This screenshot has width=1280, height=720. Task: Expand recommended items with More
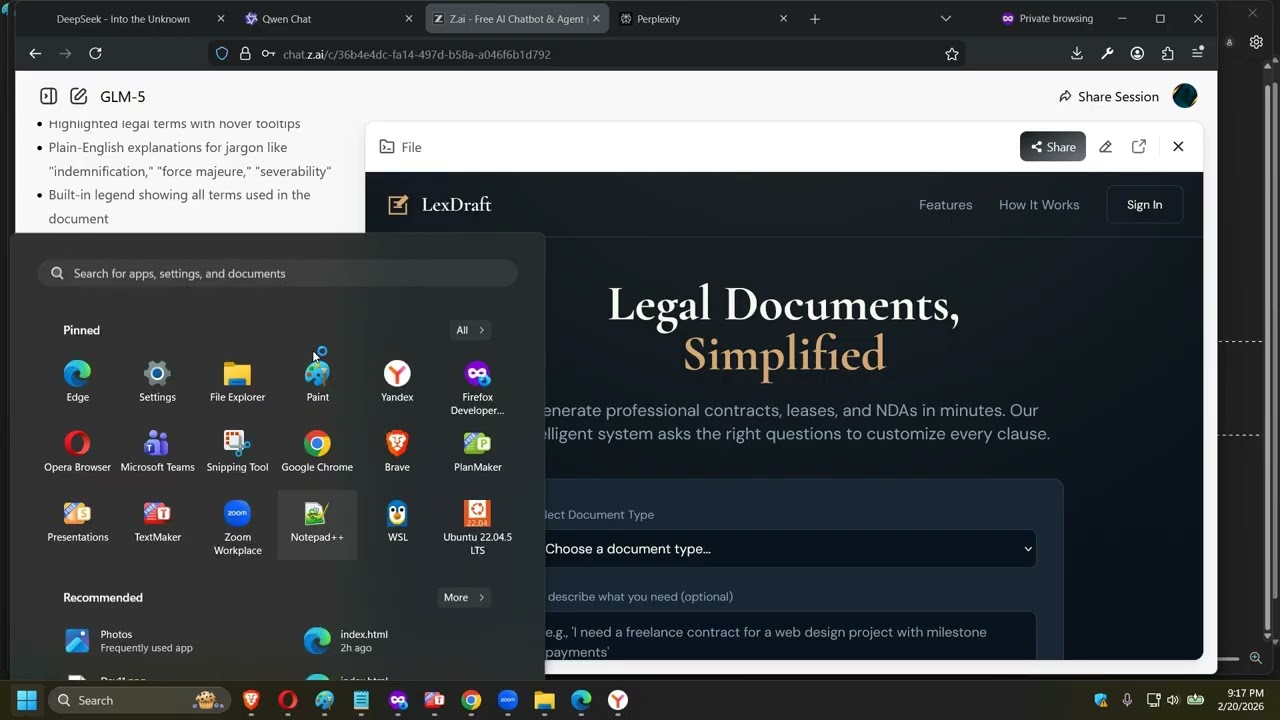[x=464, y=597]
